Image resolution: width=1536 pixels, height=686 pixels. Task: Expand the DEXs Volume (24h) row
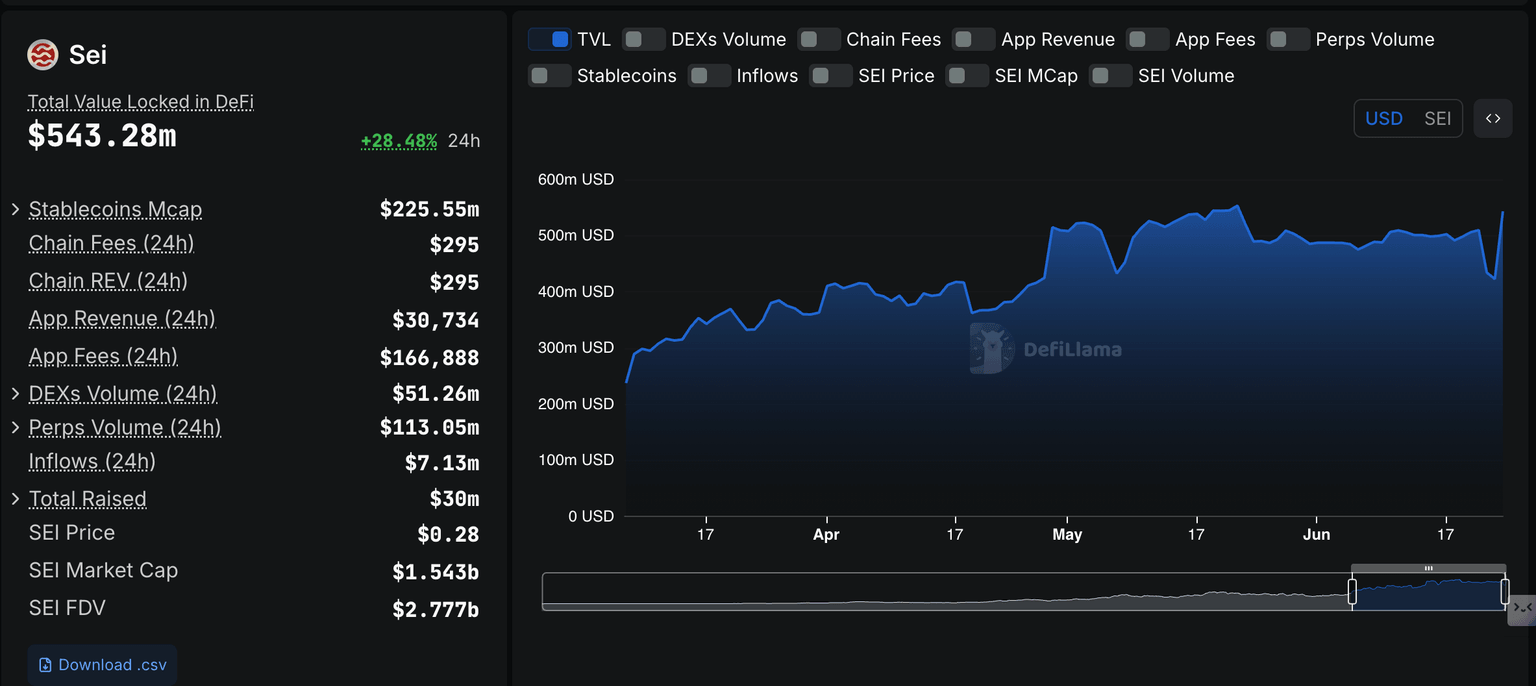coord(15,393)
